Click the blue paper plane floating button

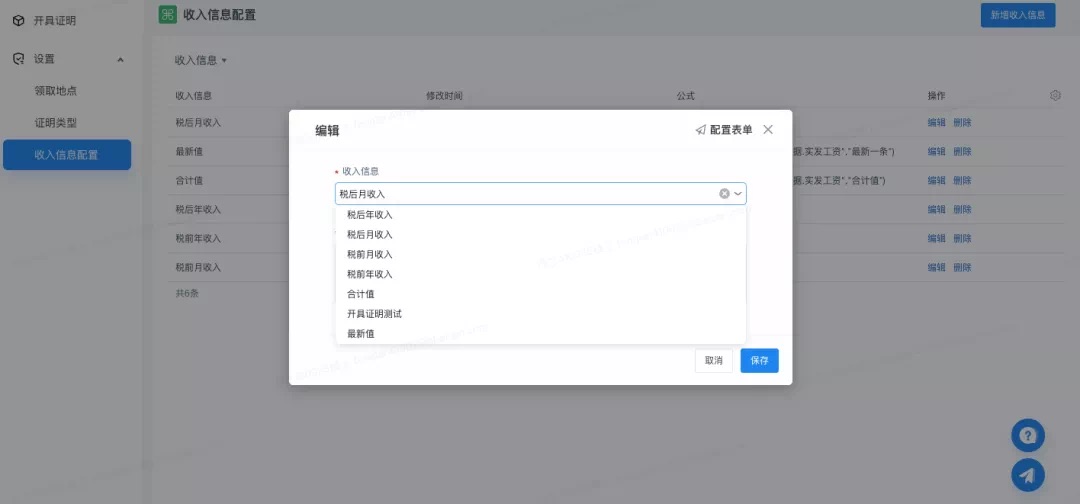[x=1028, y=475]
